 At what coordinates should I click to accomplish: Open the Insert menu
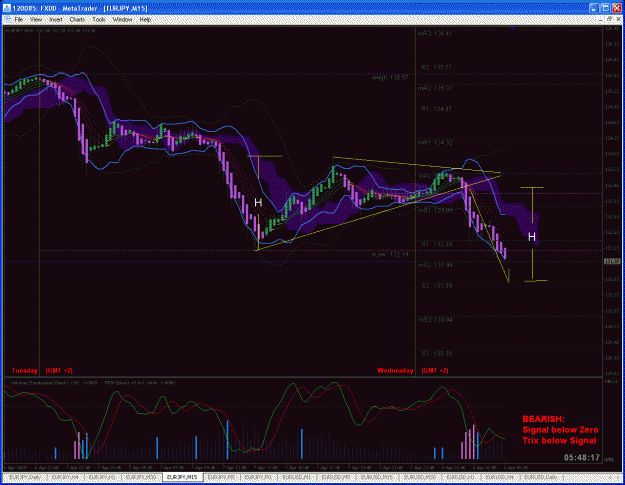56,19
